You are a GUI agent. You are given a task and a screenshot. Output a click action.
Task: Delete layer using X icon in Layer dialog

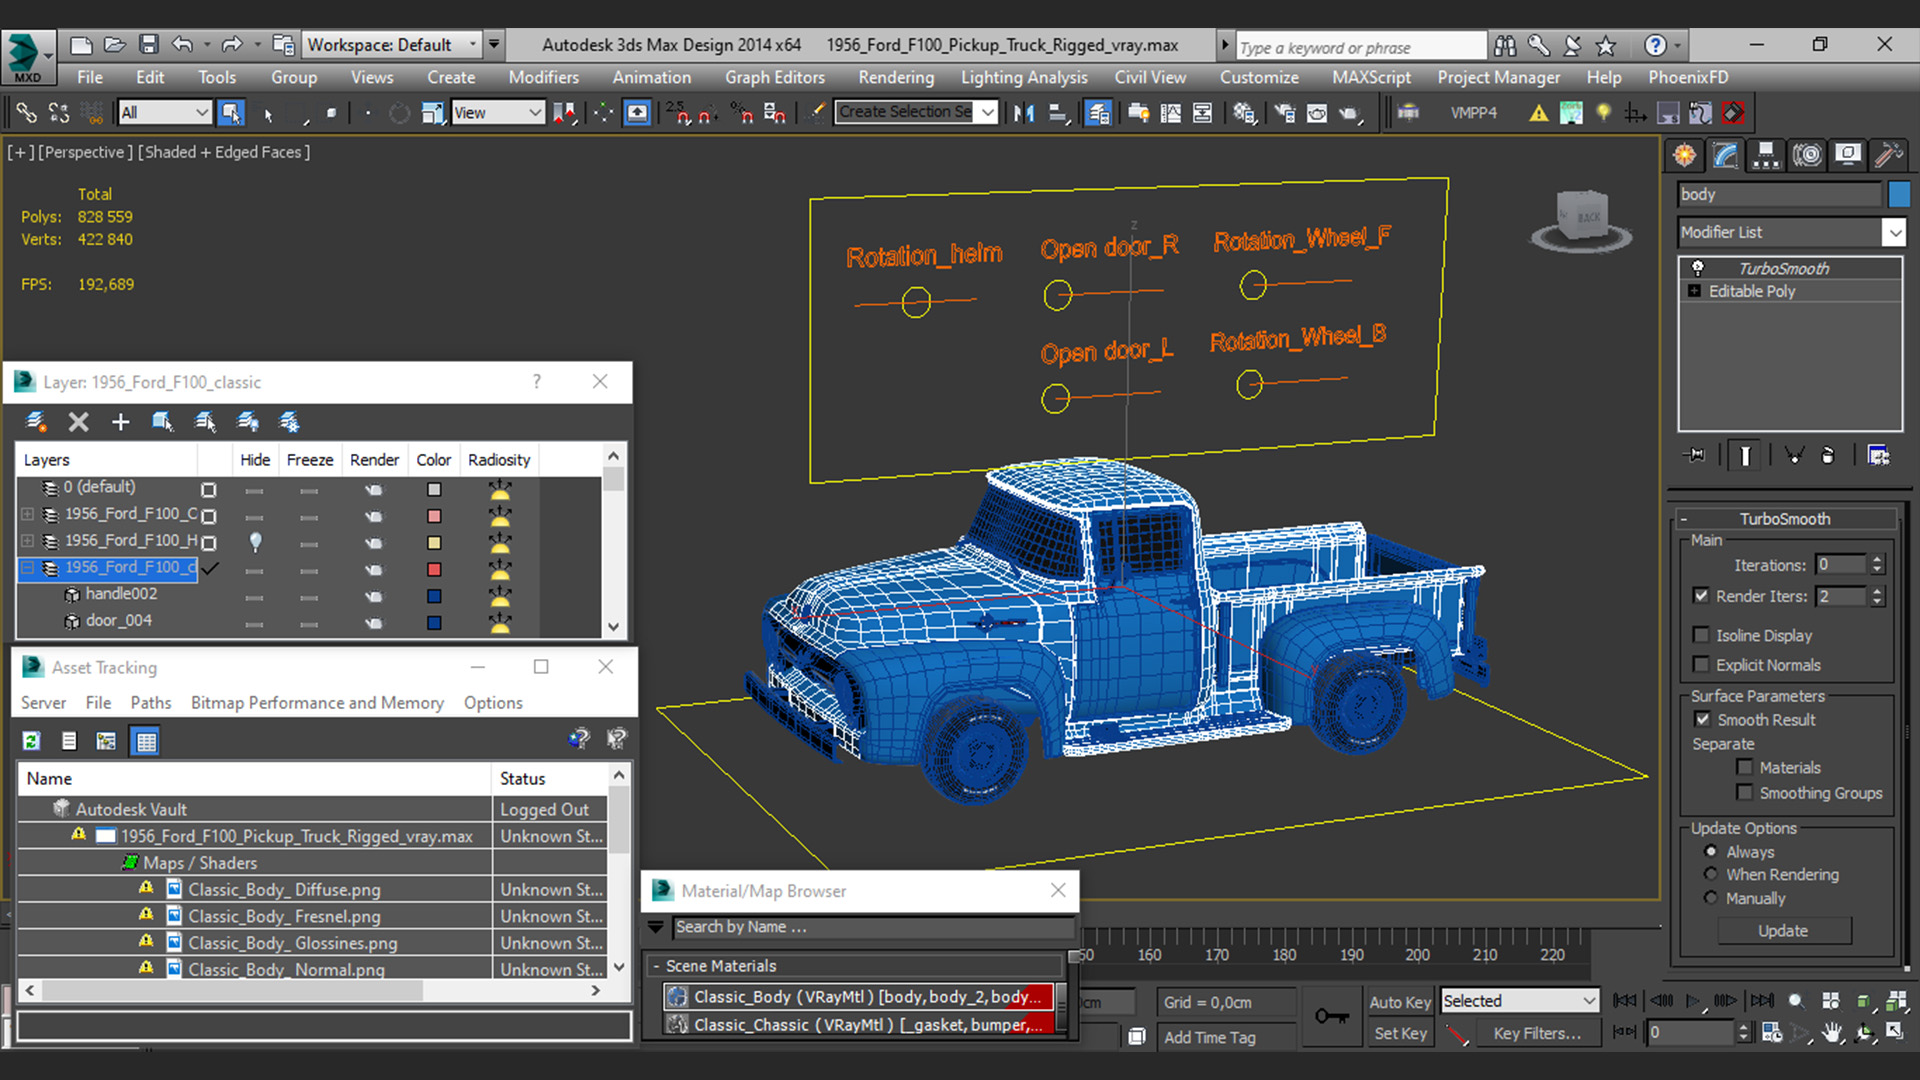(x=78, y=422)
